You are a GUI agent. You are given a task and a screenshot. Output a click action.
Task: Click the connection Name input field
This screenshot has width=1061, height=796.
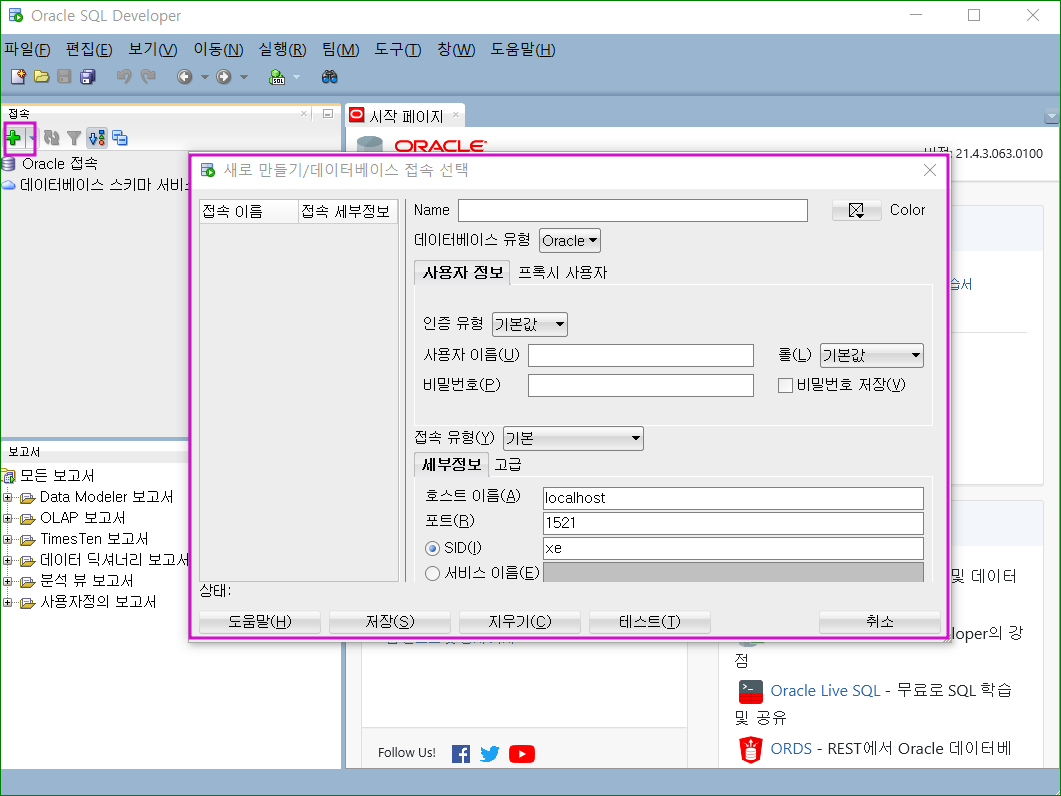(x=633, y=211)
